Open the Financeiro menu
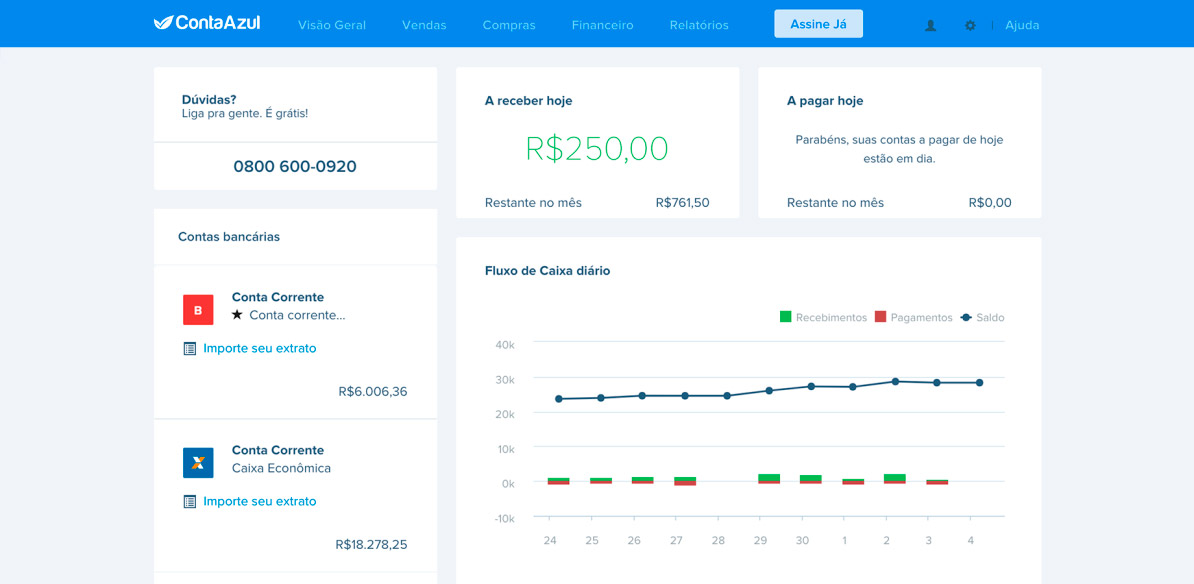This screenshot has width=1194, height=584. 602,25
